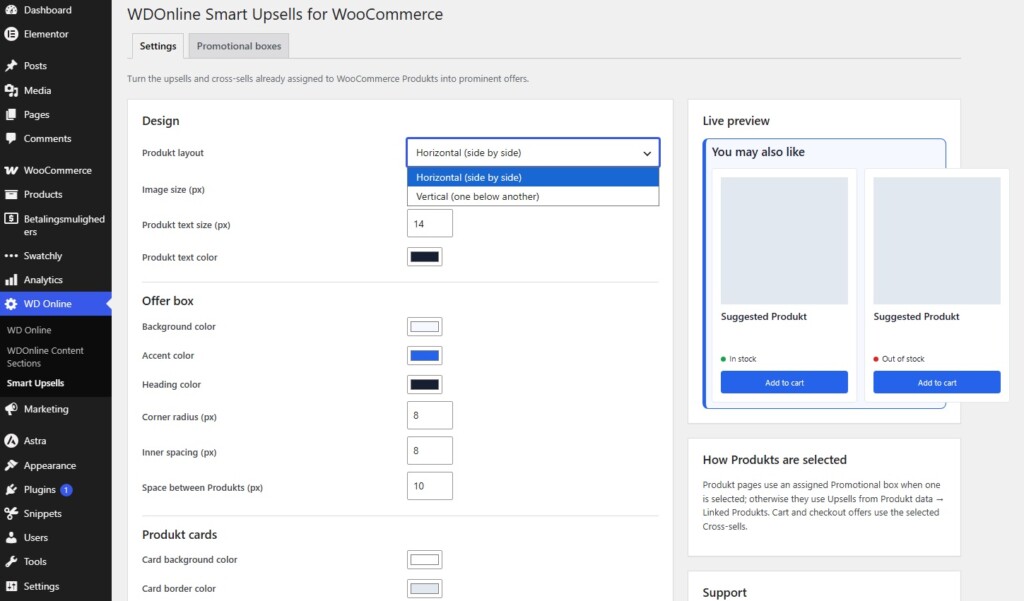Open the Accent color swatch

pos(424,355)
